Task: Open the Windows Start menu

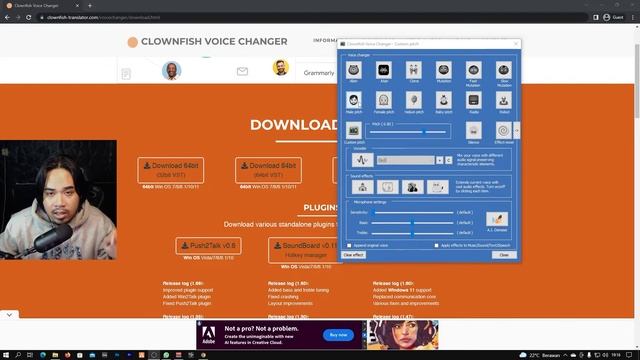Action: coord(6,355)
